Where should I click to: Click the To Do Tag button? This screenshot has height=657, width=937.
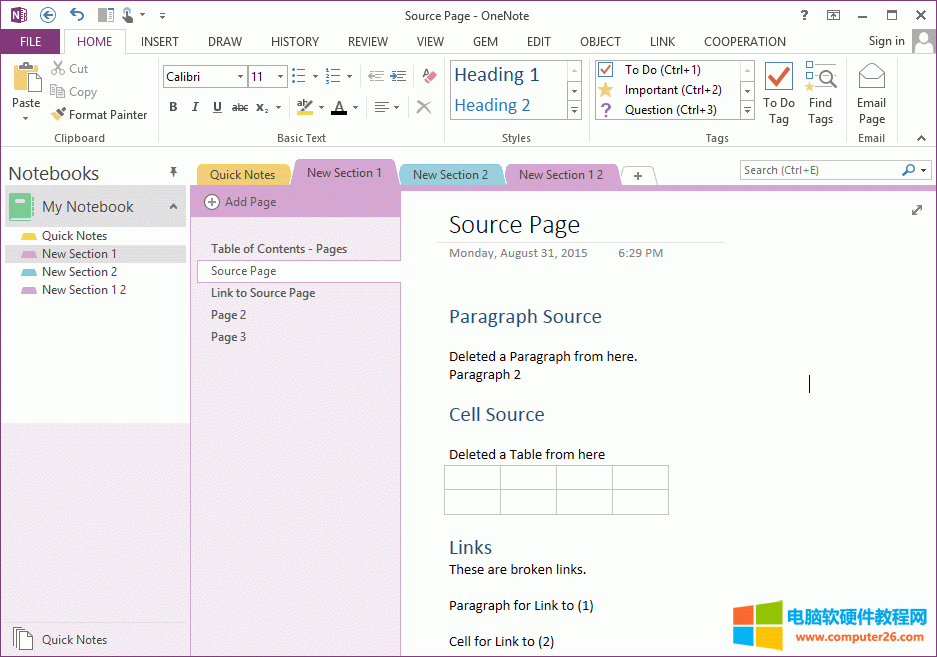point(778,94)
